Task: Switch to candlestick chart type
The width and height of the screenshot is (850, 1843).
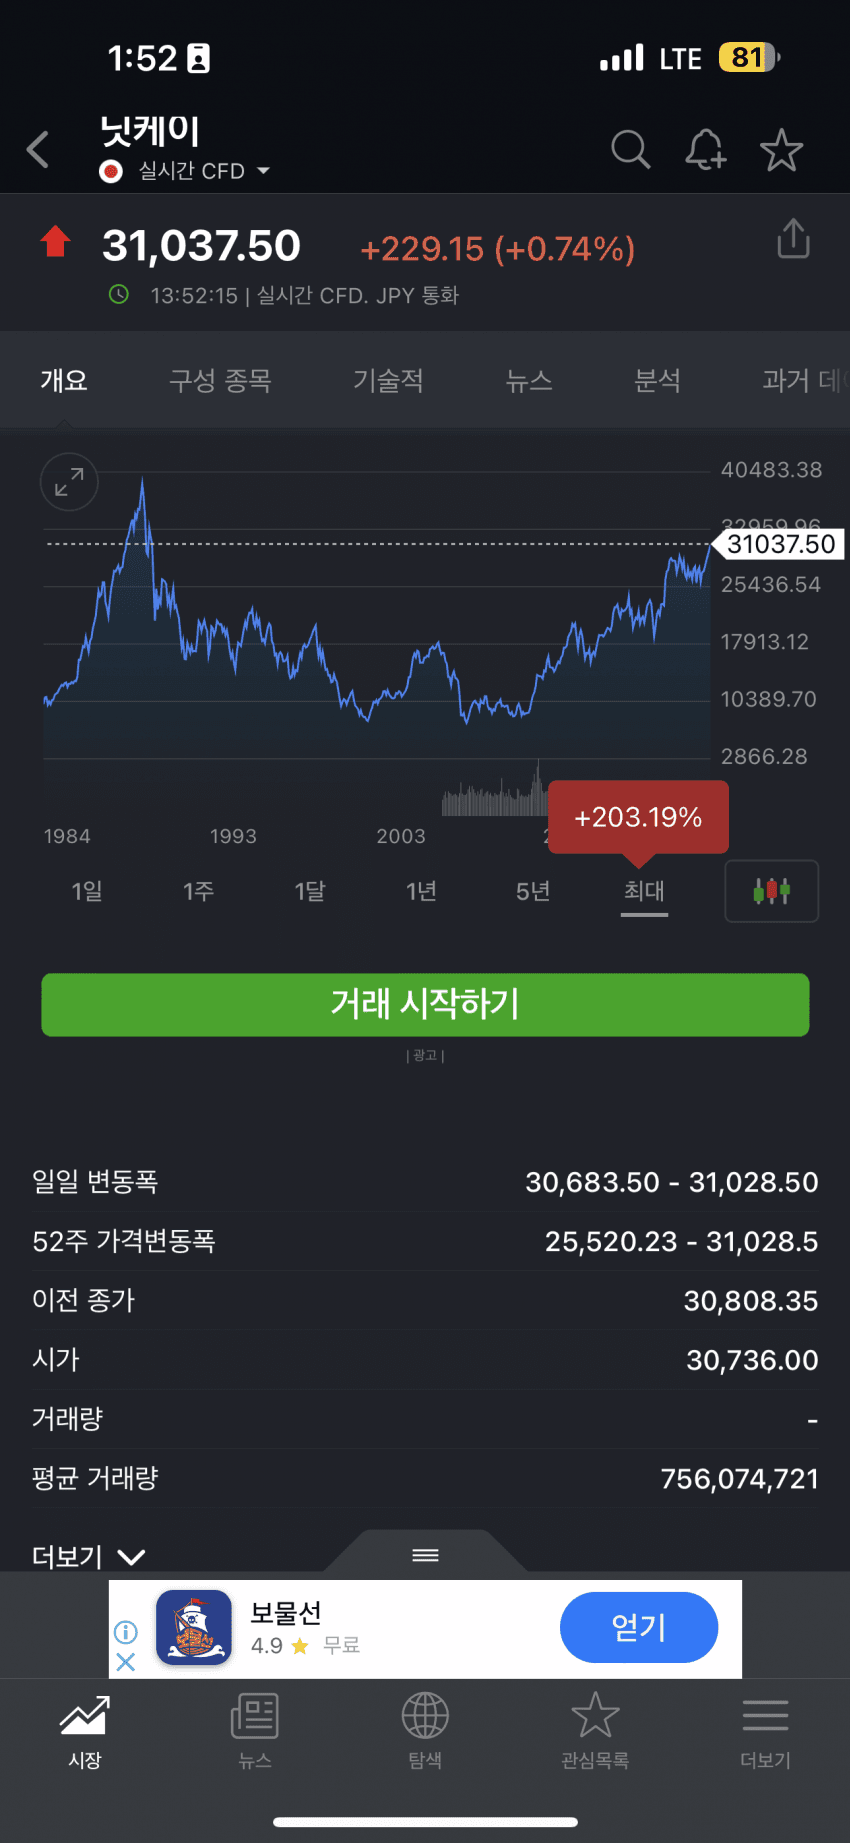Action: click(x=771, y=890)
